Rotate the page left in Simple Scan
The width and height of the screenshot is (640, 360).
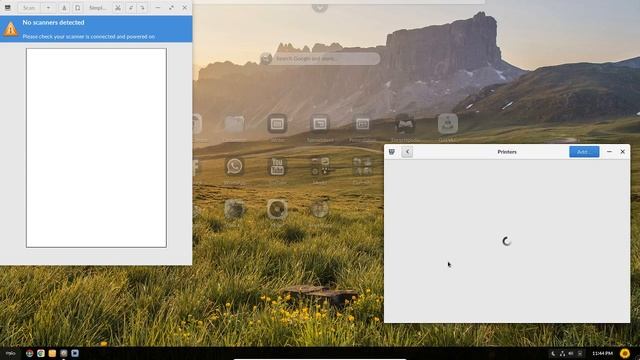pyautogui.click(x=131, y=8)
